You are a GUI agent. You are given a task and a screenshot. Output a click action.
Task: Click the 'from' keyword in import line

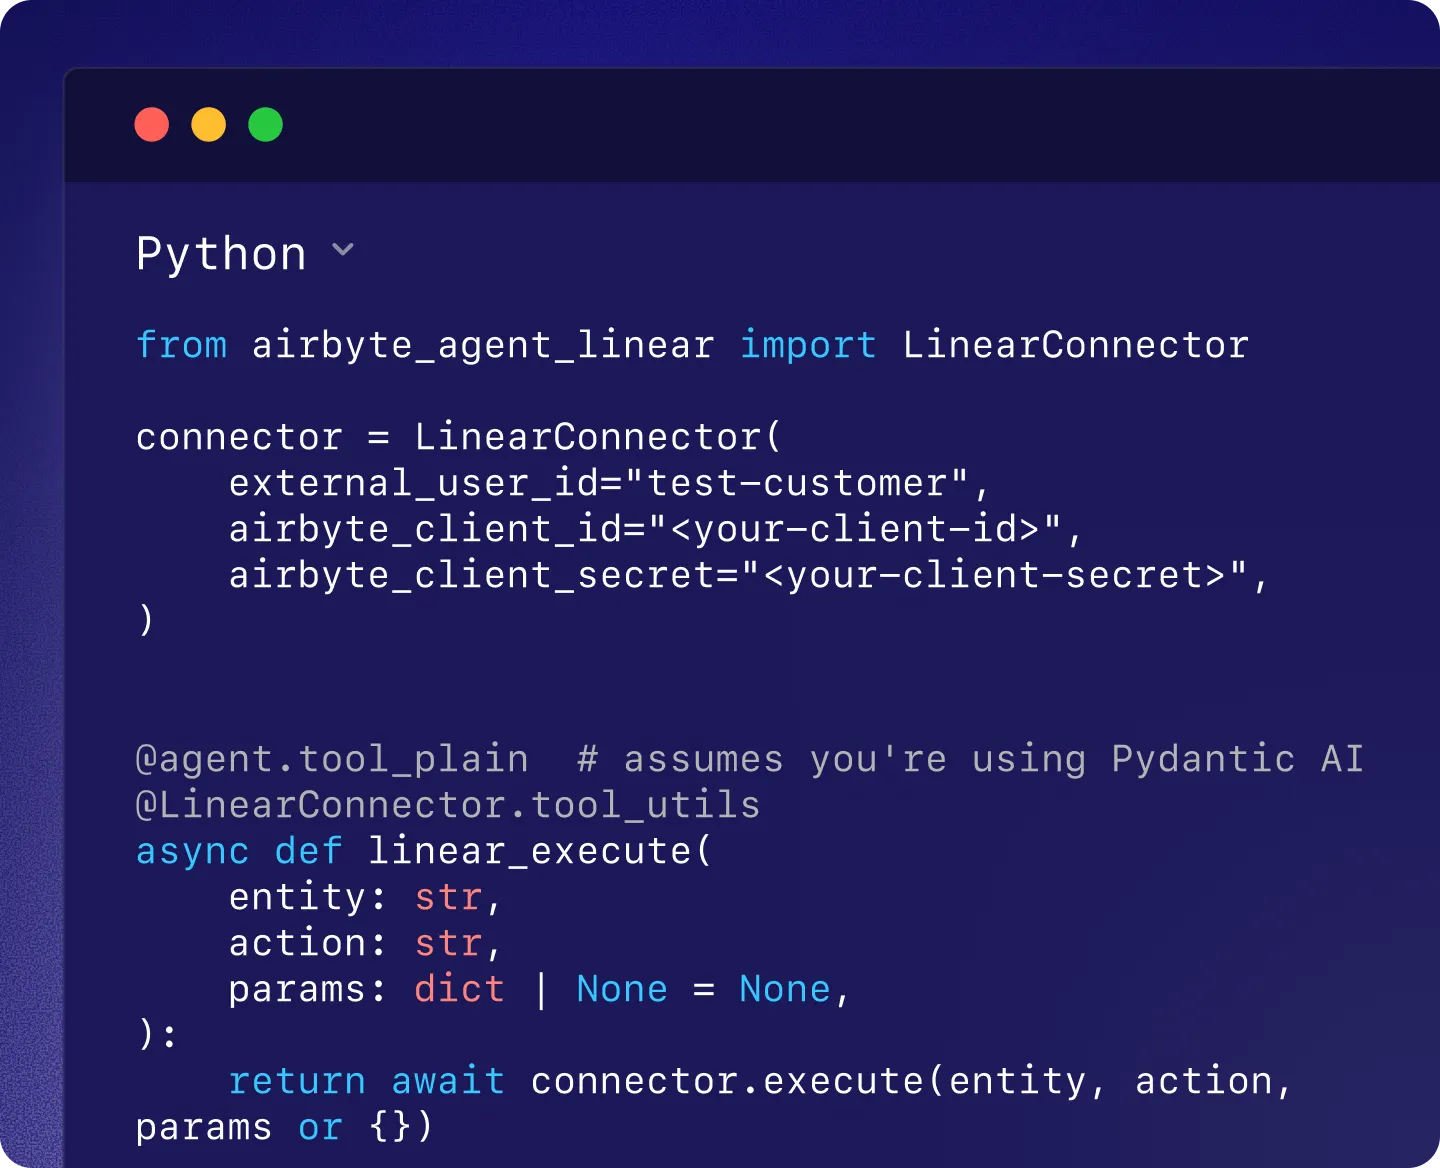click(182, 345)
